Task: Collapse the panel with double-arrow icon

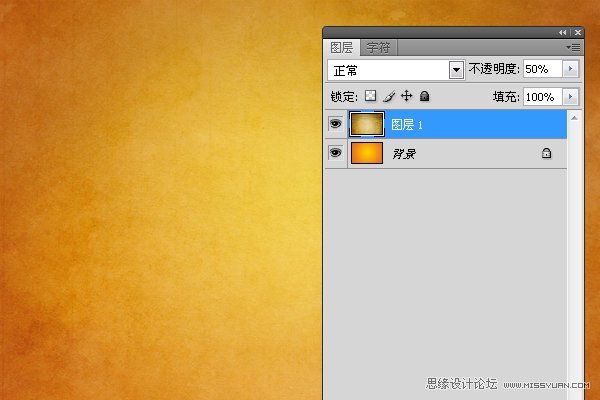Action: (562, 33)
